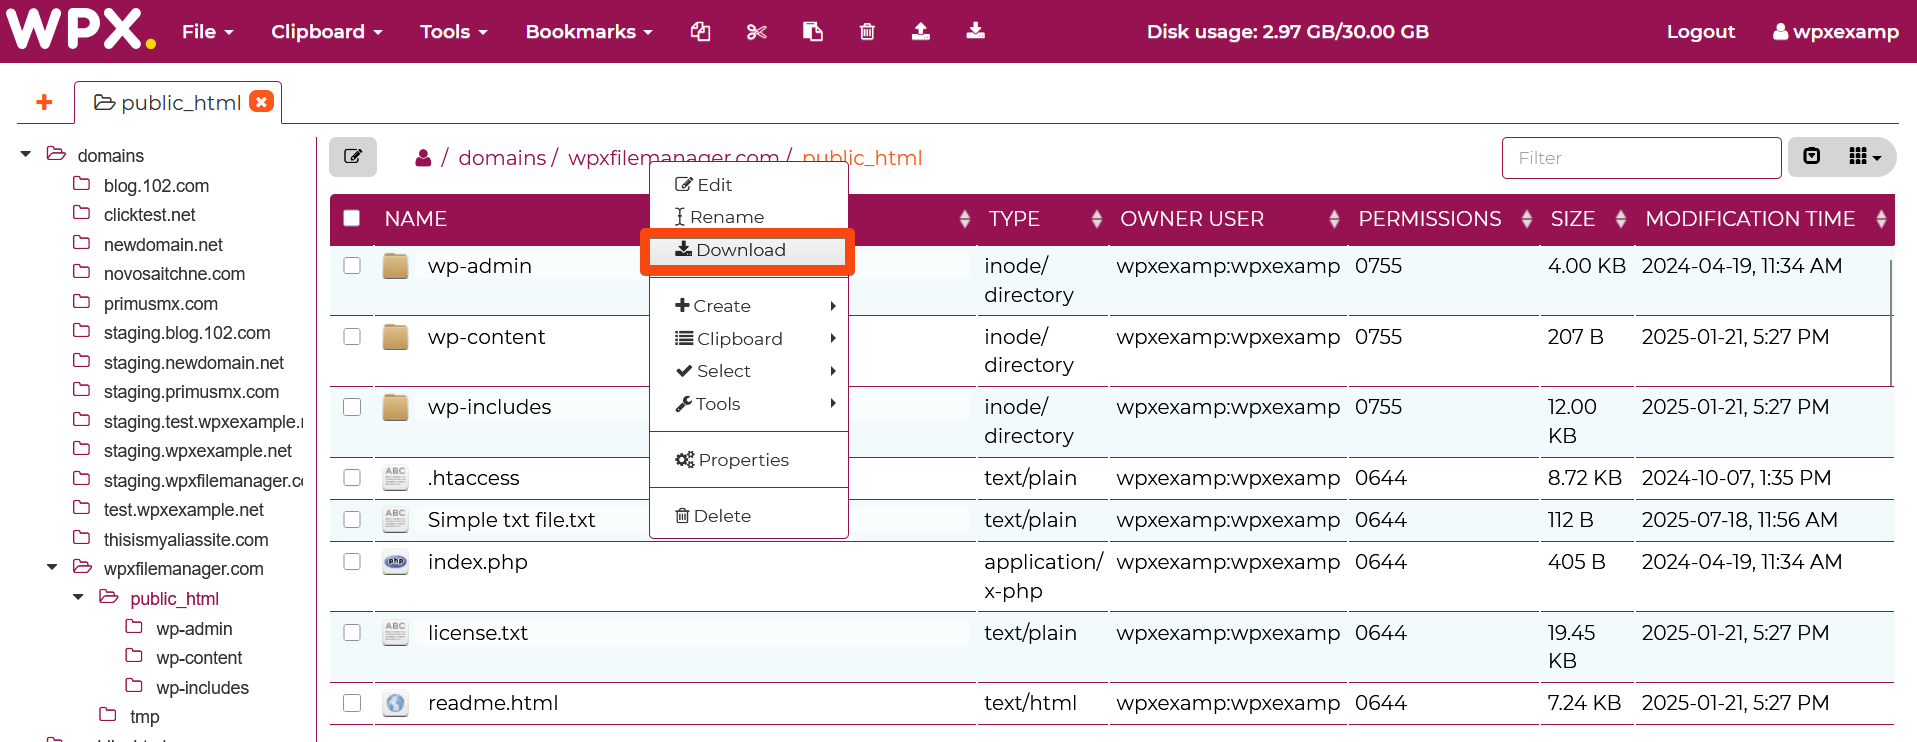Click the Filter input field

[x=1641, y=158]
